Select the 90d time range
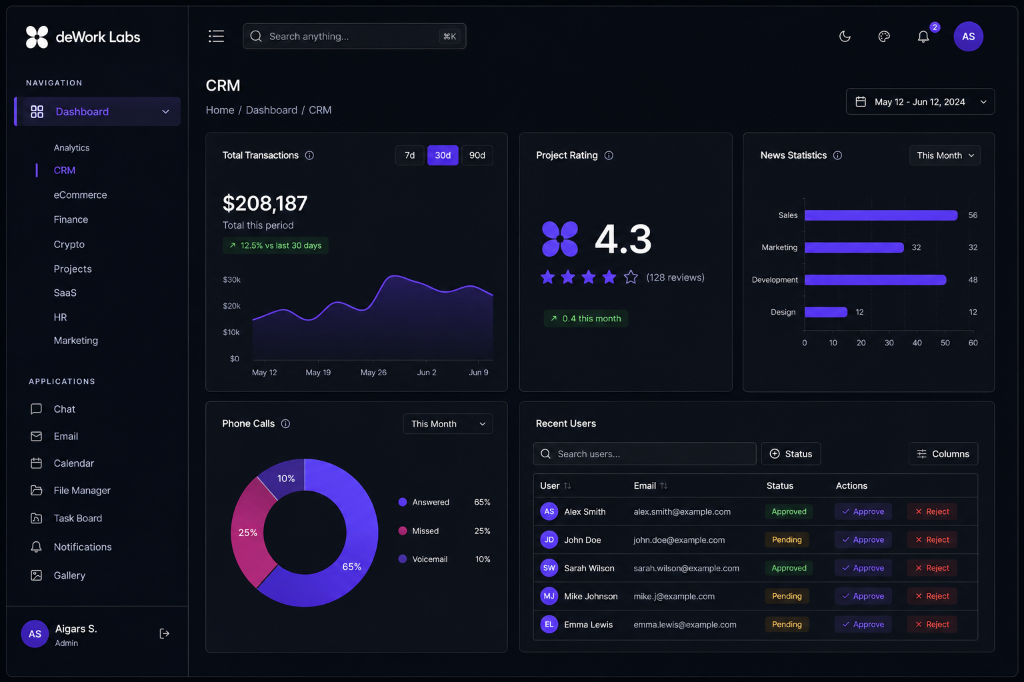This screenshot has height=682, width=1024. pyautogui.click(x=477, y=155)
